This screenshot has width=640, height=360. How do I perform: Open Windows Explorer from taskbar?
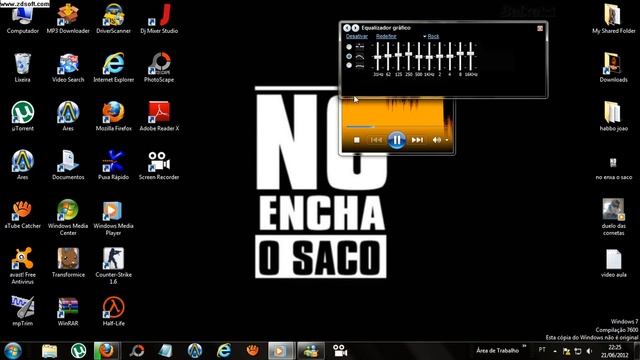point(49,351)
